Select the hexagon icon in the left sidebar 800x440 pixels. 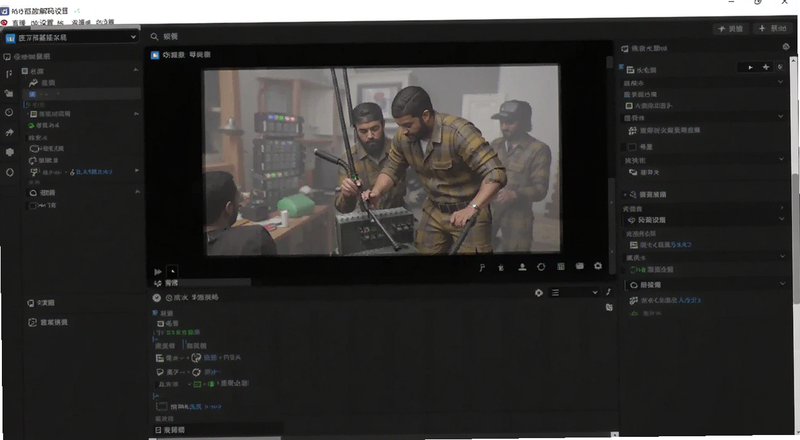9,152
